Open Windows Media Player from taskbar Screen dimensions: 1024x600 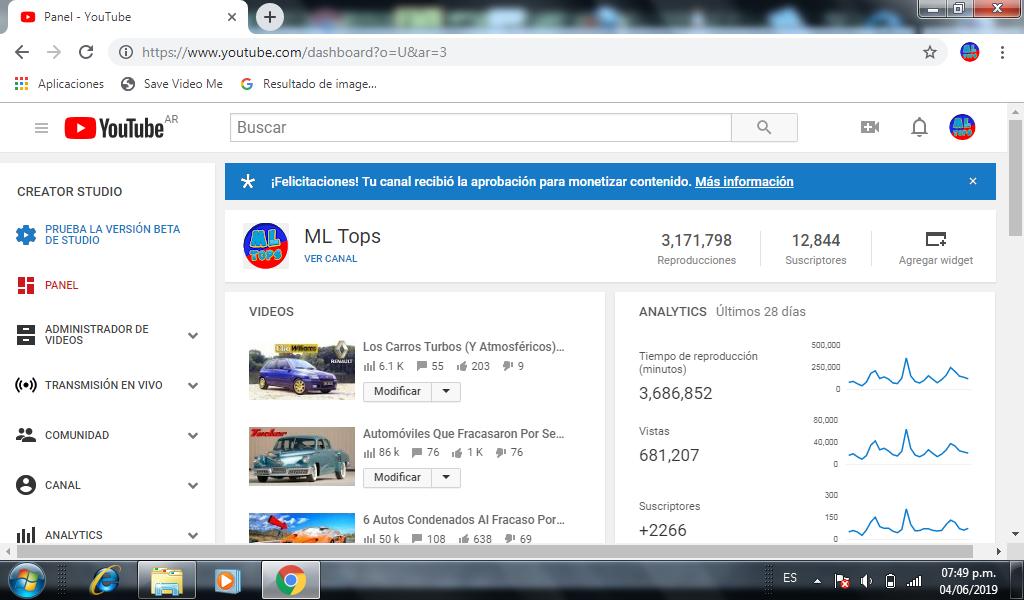coord(227,580)
